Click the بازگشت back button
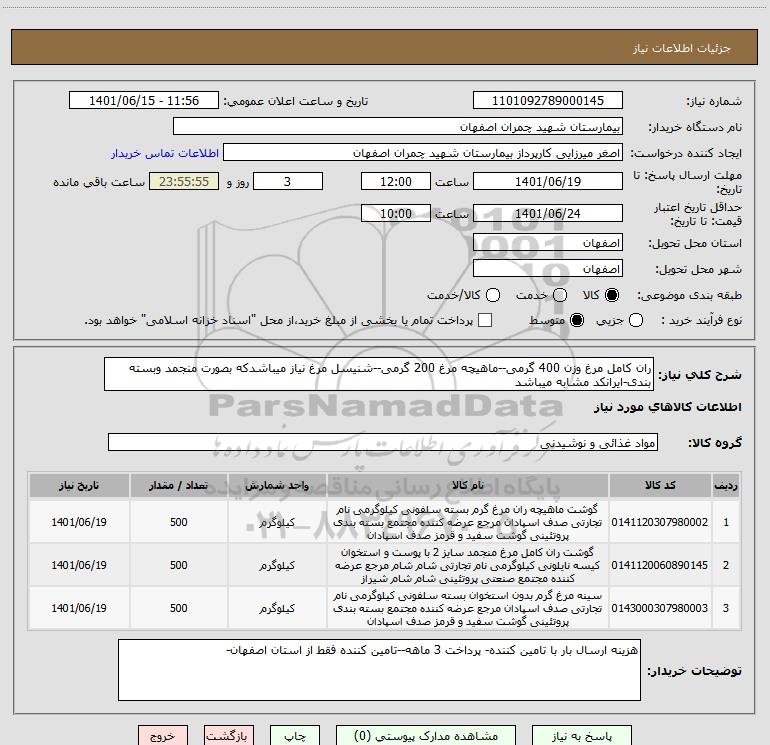Viewport: 770px width, 745px height. pyautogui.click(x=229, y=736)
